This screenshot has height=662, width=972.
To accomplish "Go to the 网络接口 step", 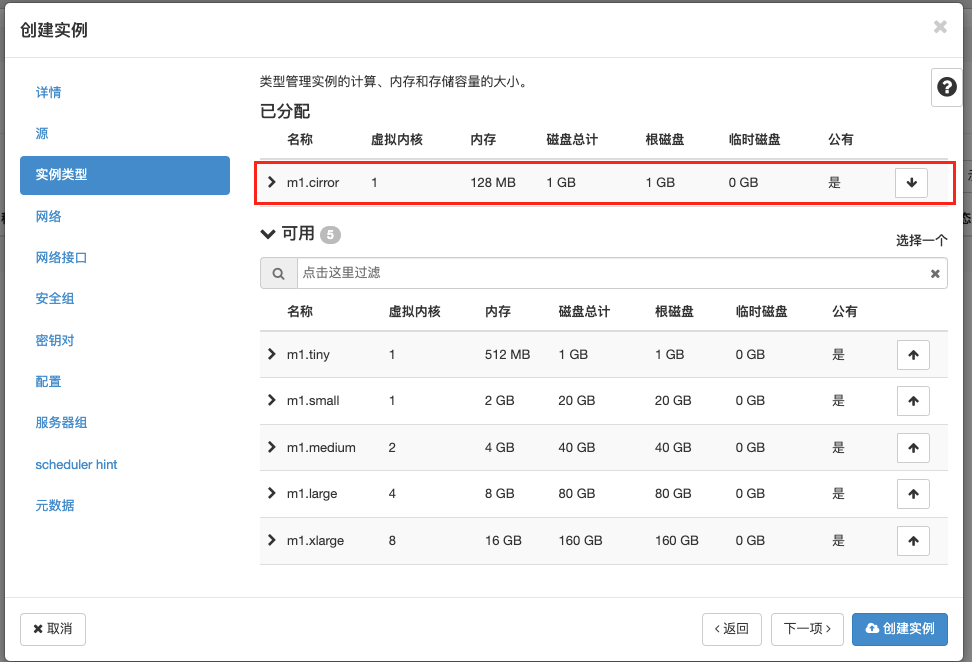I will (x=61, y=257).
